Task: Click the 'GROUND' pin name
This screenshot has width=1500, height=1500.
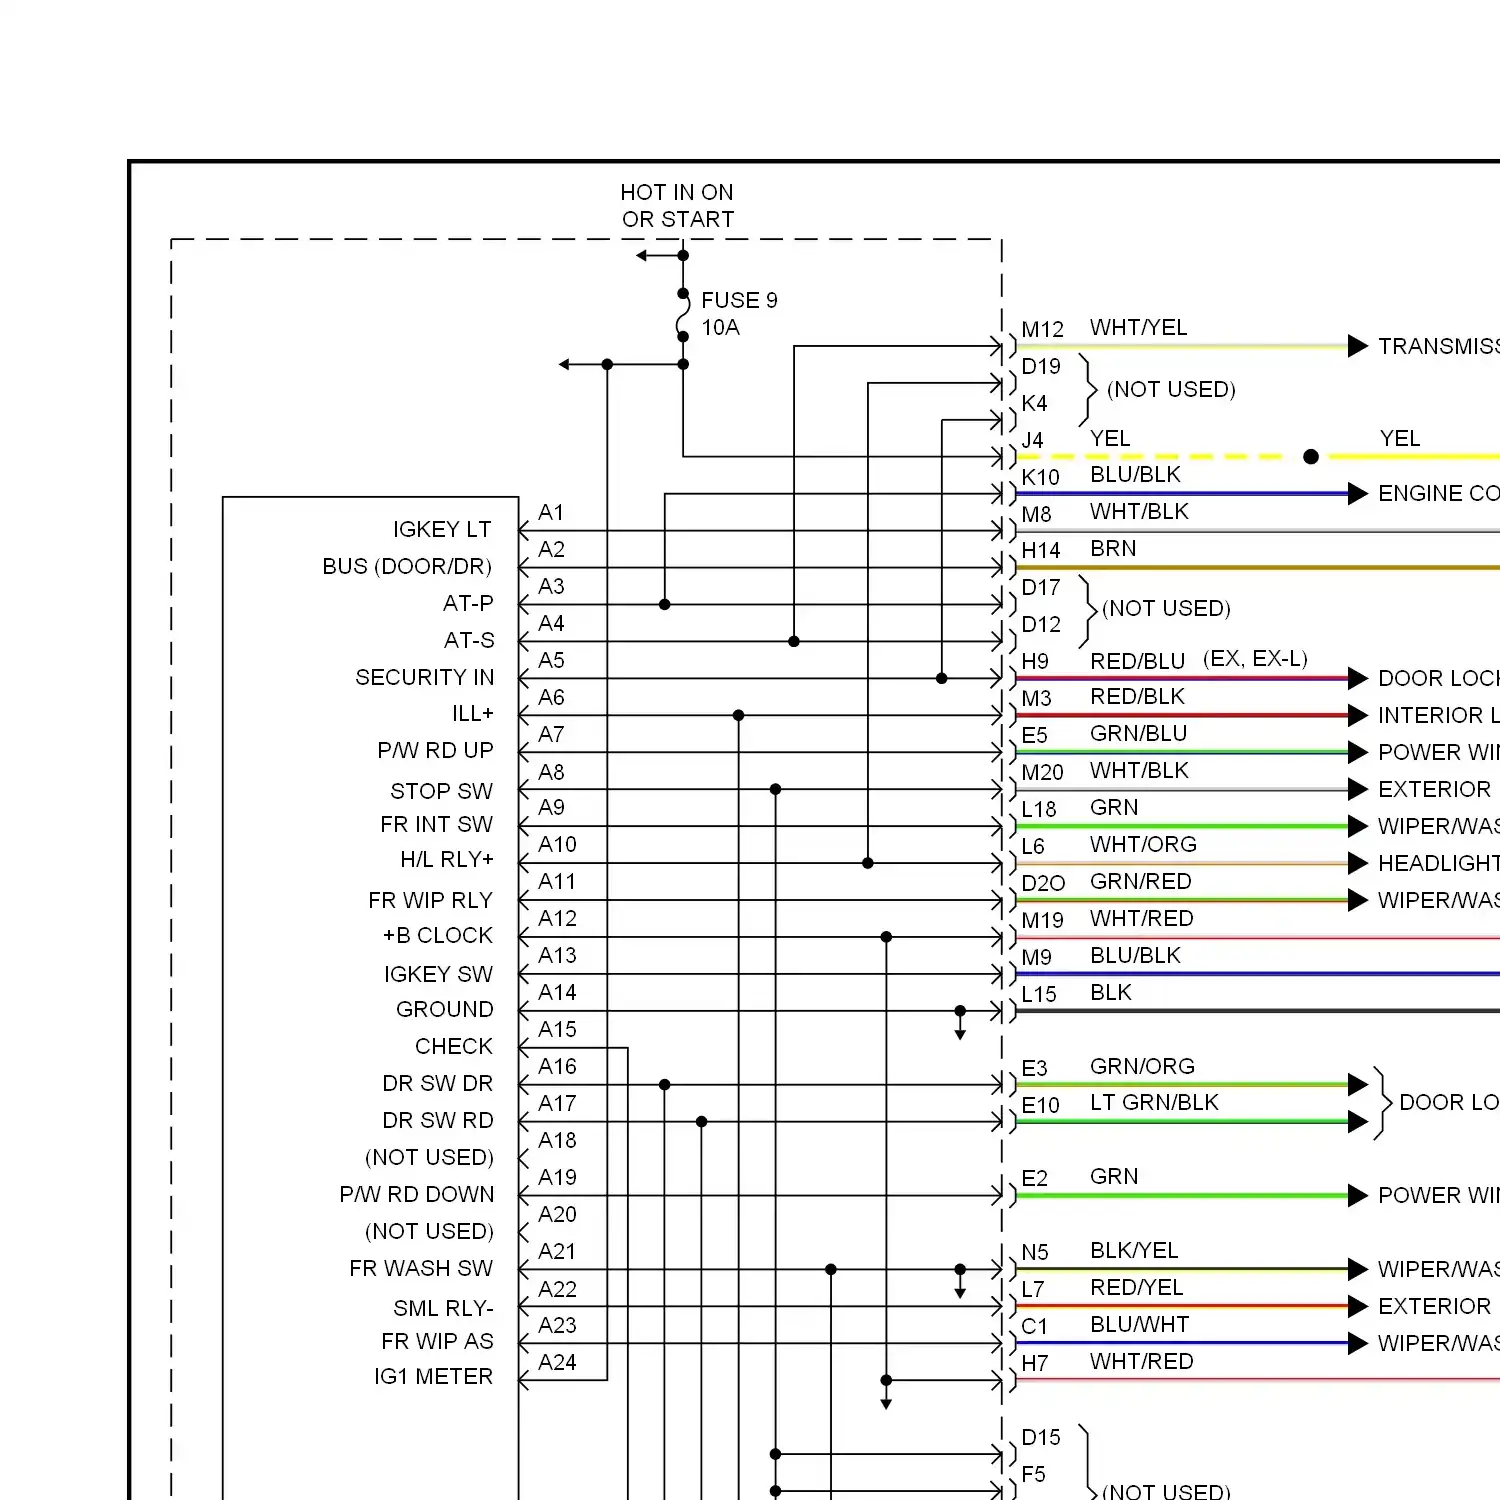Action: coord(445,1009)
